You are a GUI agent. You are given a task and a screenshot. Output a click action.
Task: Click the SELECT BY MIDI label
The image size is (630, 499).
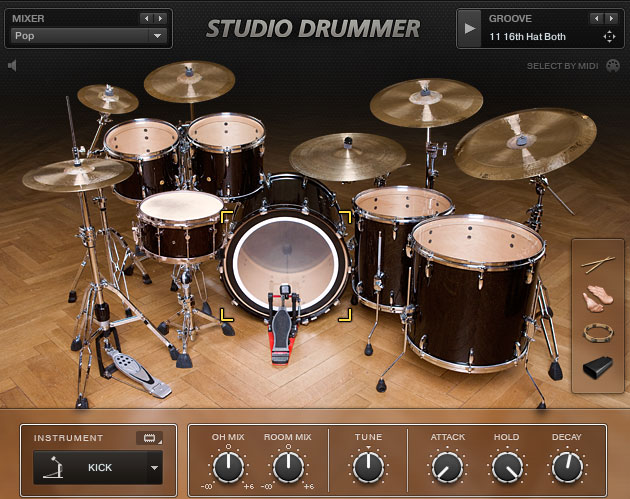(562, 66)
